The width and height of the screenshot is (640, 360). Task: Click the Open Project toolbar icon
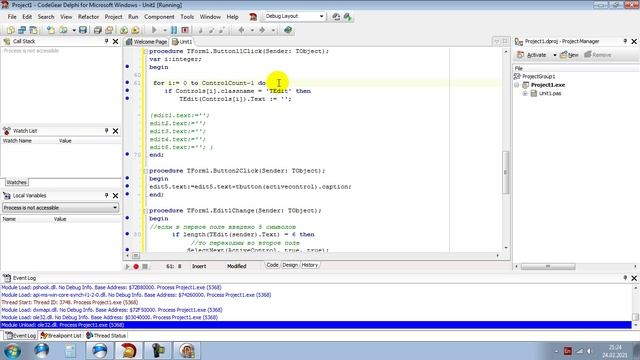[x=109, y=30]
